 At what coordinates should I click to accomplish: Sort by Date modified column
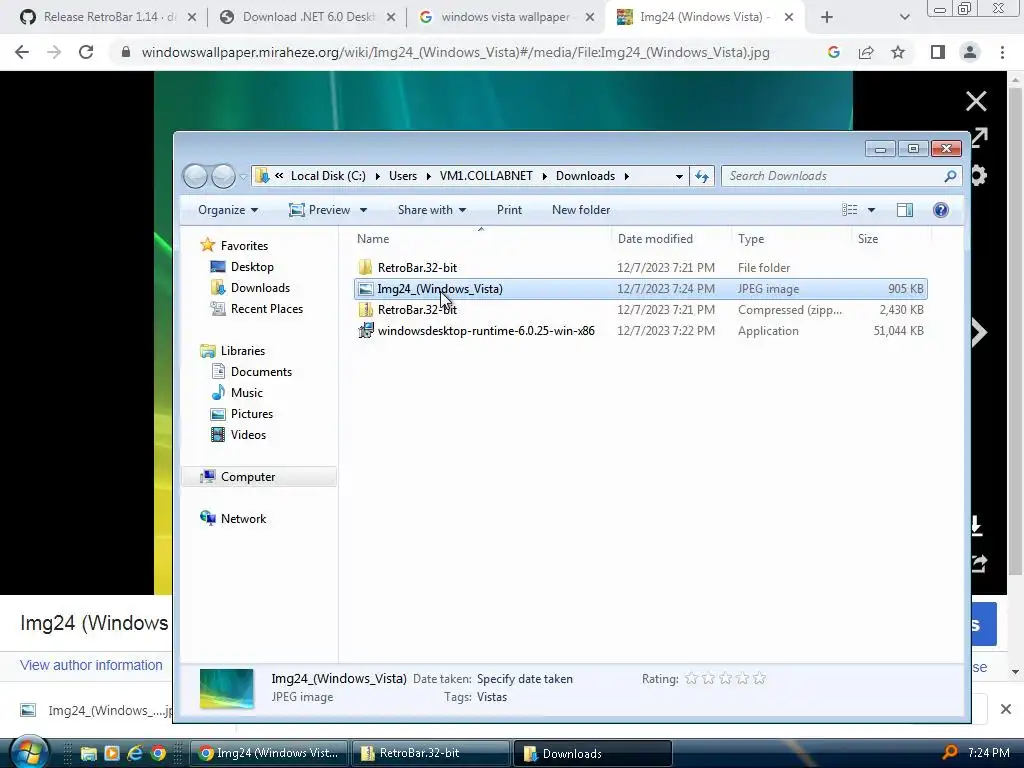click(671, 239)
